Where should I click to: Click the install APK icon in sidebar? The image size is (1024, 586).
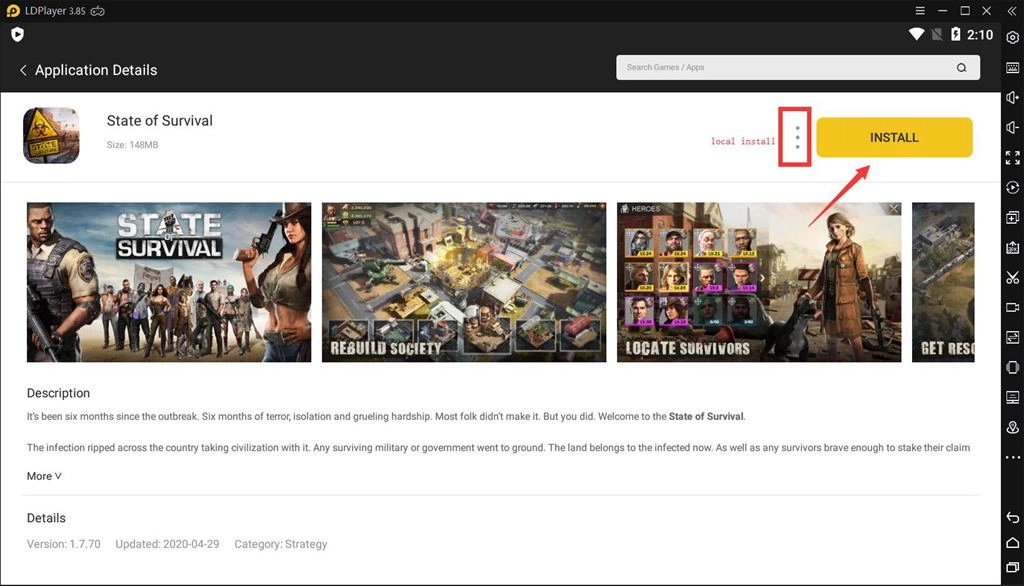tap(1012, 248)
